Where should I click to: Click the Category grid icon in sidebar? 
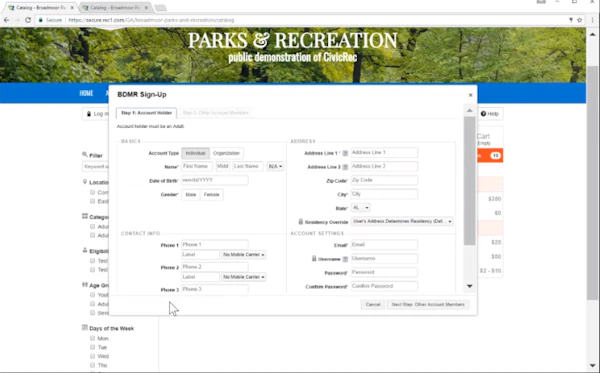(x=85, y=216)
